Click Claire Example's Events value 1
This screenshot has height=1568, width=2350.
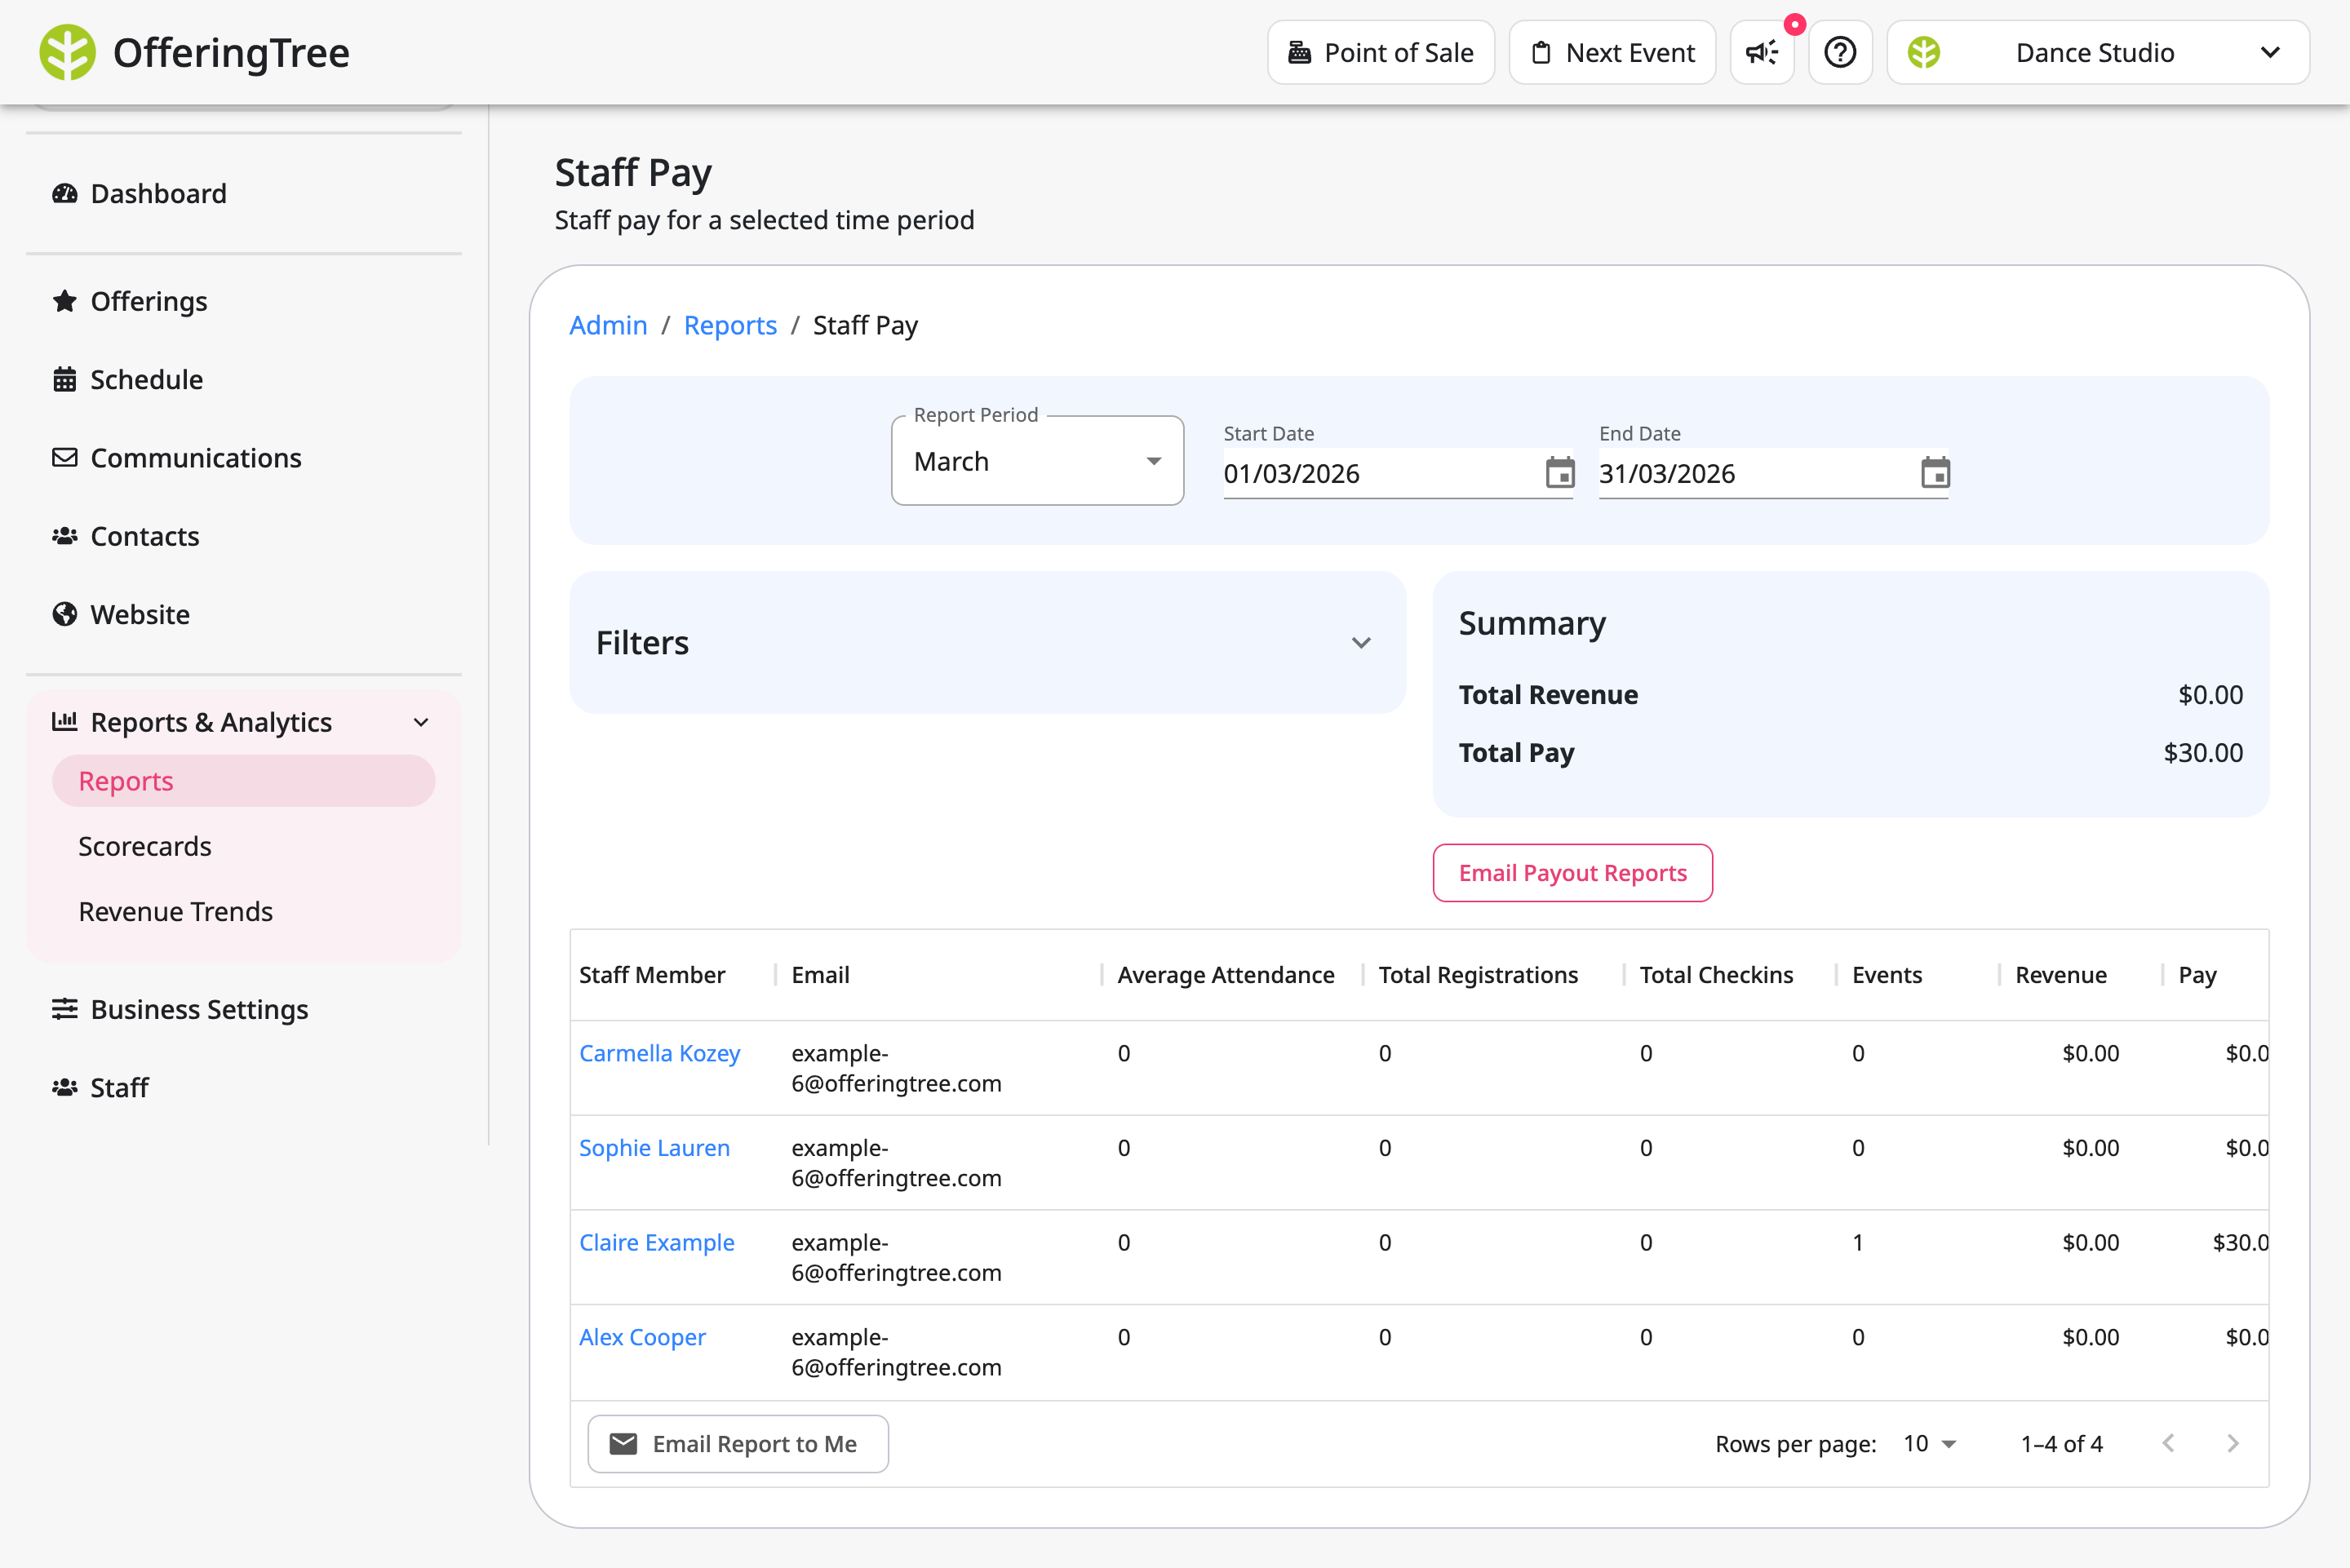pos(1857,1242)
